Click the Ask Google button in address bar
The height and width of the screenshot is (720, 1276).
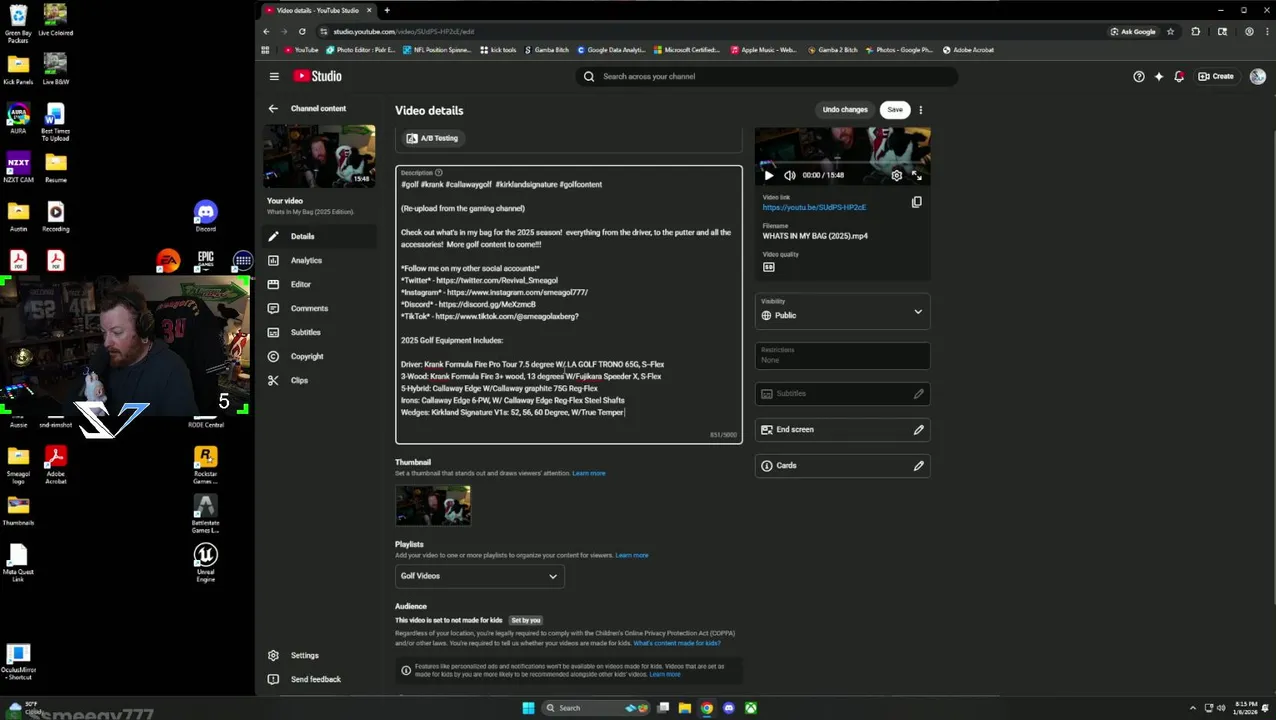(1132, 31)
